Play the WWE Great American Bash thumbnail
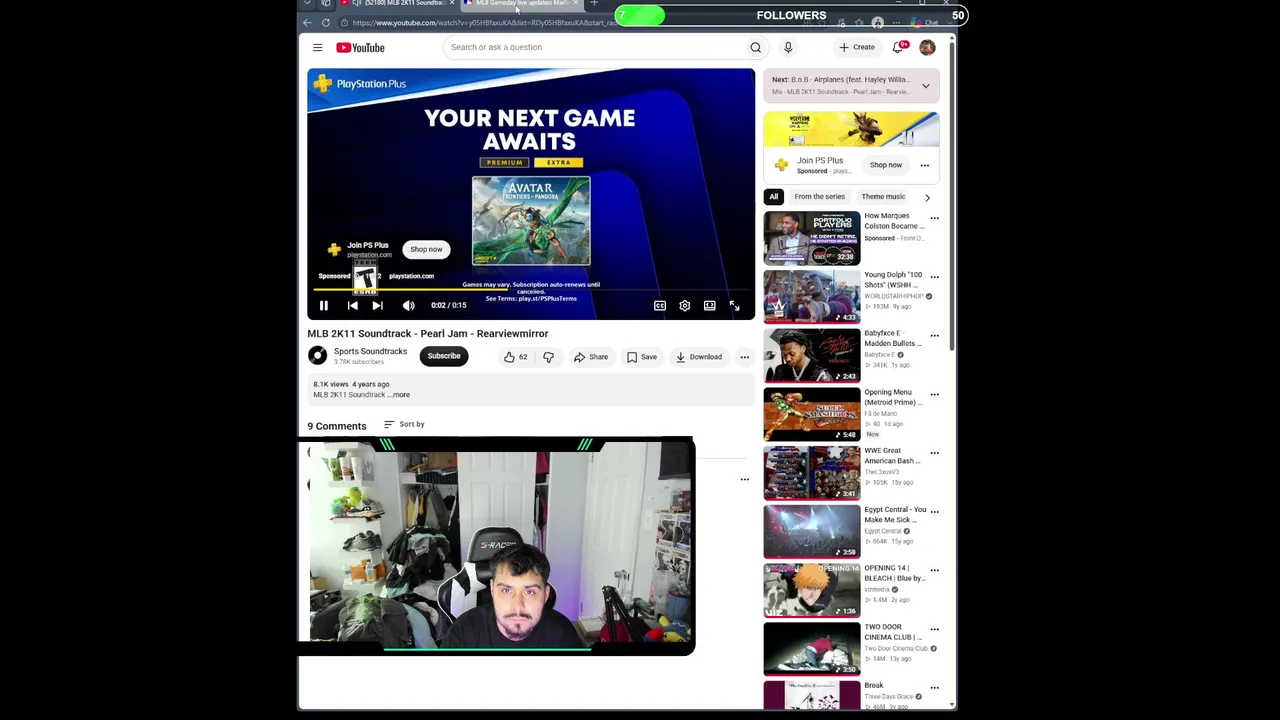Image resolution: width=1280 pixels, height=720 pixels. tap(811, 473)
